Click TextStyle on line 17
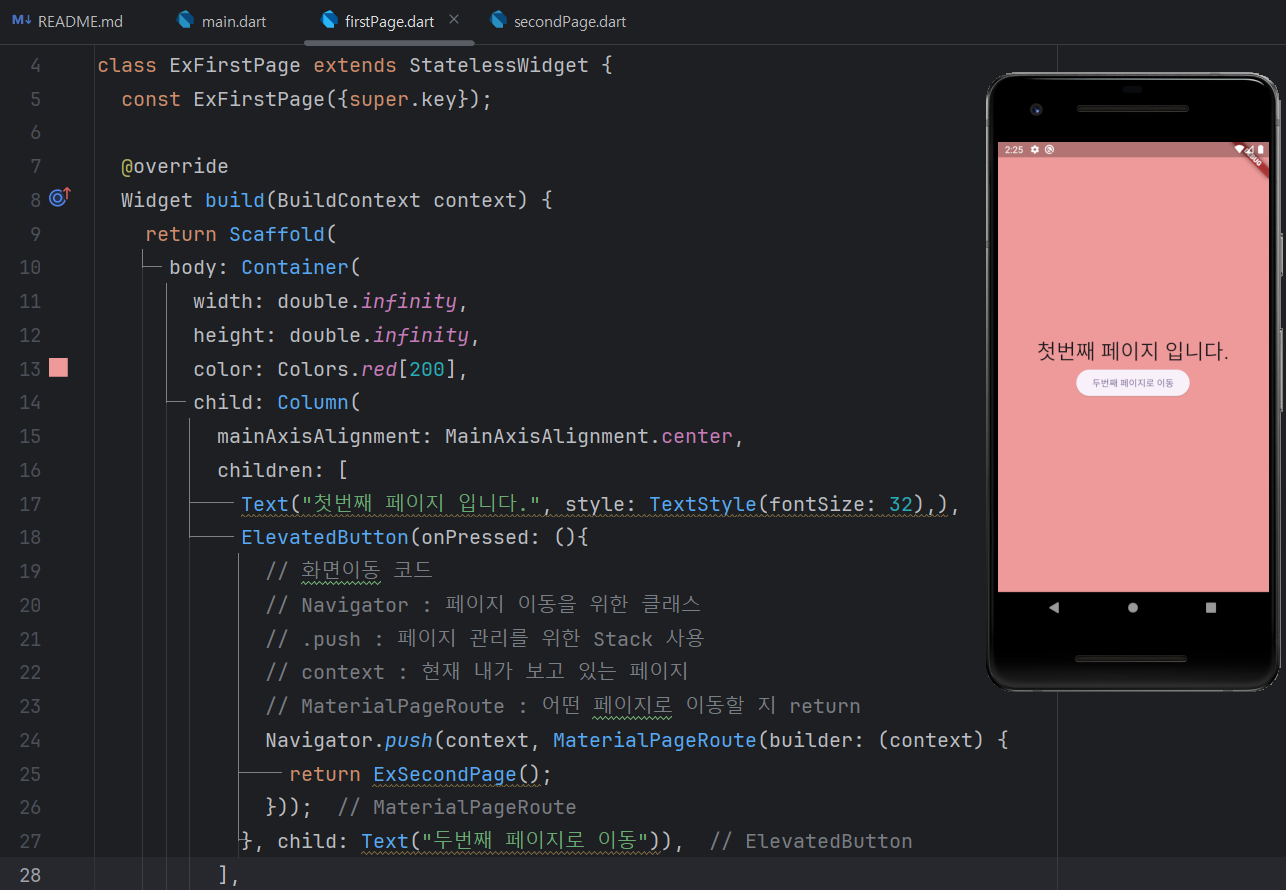Image resolution: width=1286 pixels, height=890 pixels. pos(703,504)
